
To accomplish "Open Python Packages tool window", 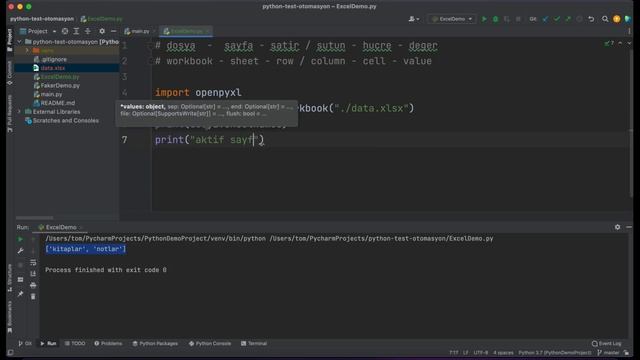I will pos(155,344).
